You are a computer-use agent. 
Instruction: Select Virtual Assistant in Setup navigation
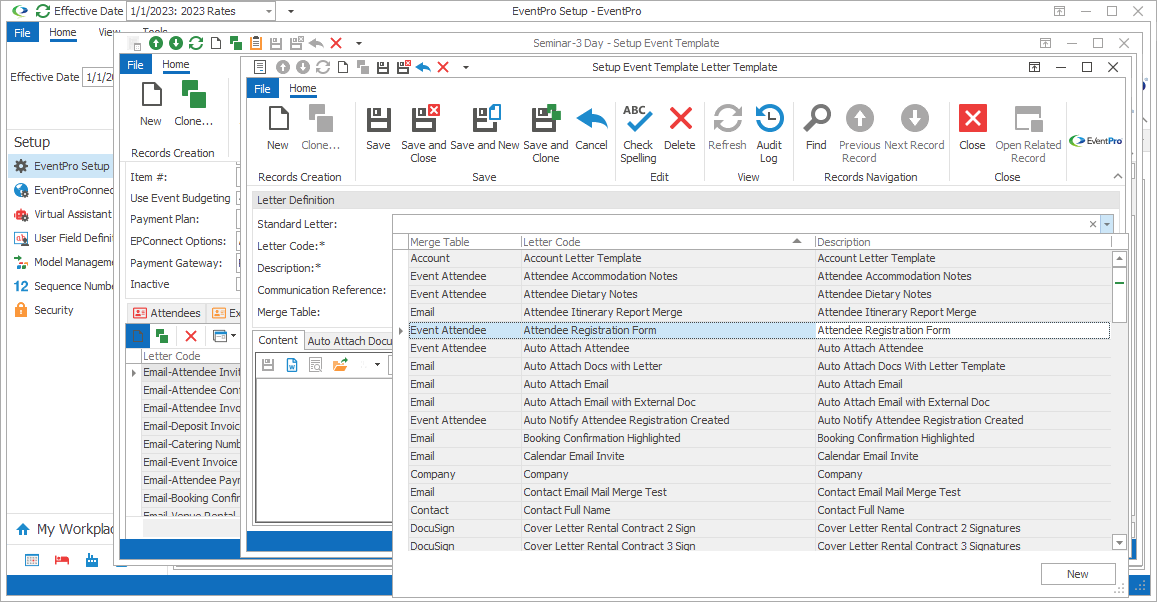tap(62, 214)
